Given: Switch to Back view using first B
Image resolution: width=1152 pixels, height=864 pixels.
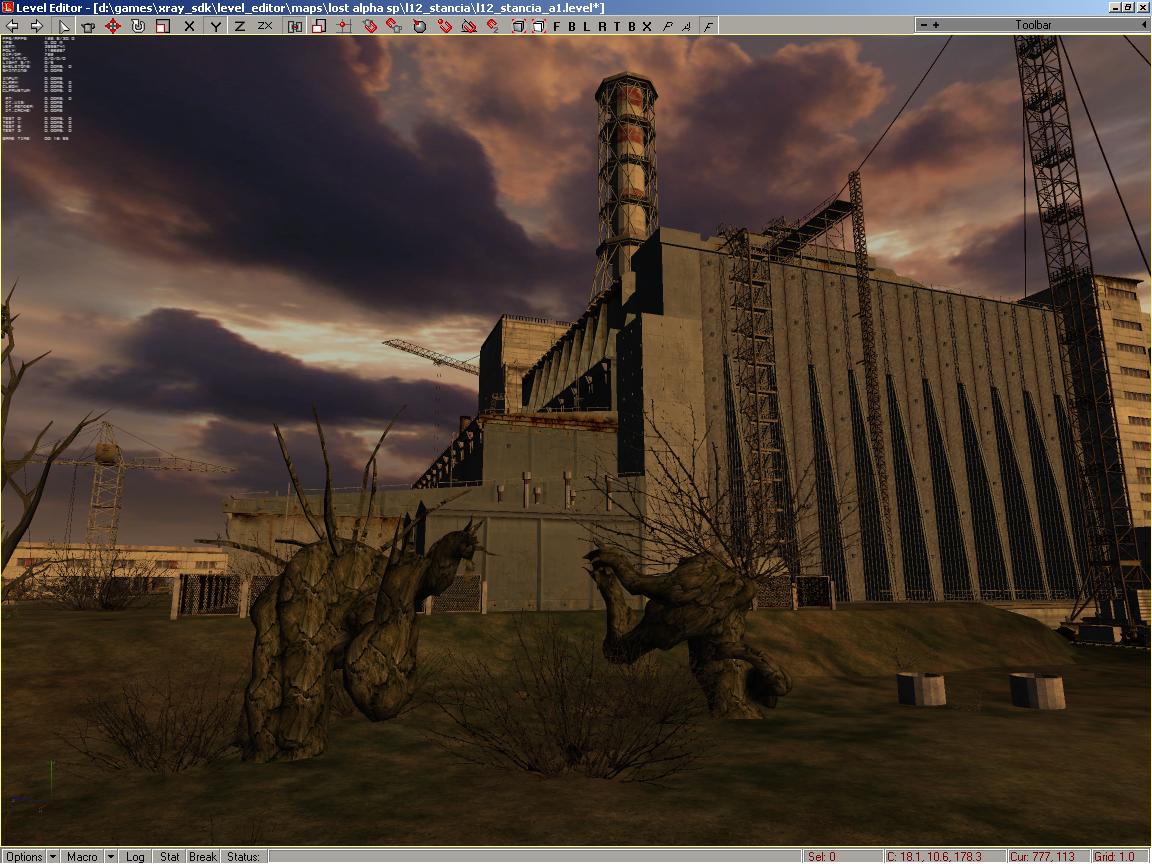Looking at the screenshot, I should point(572,26).
